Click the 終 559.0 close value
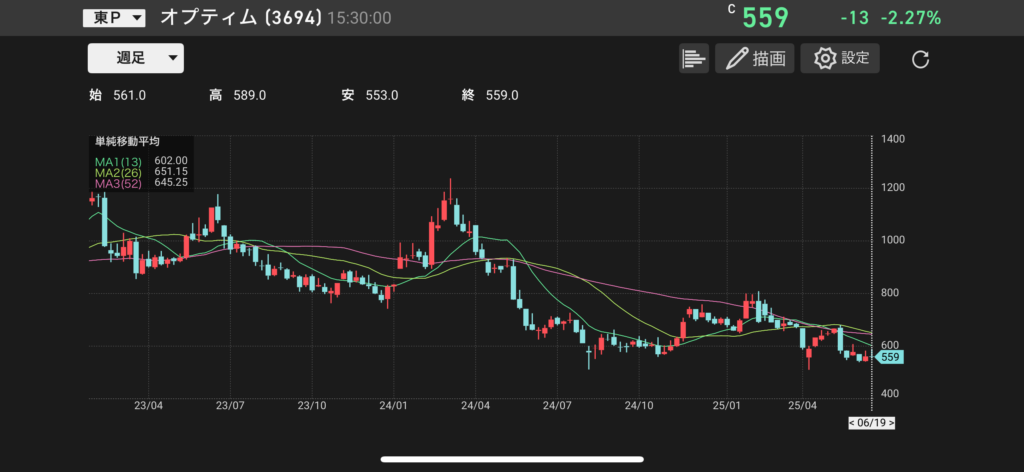The width and height of the screenshot is (1024, 472). [x=490, y=95]
